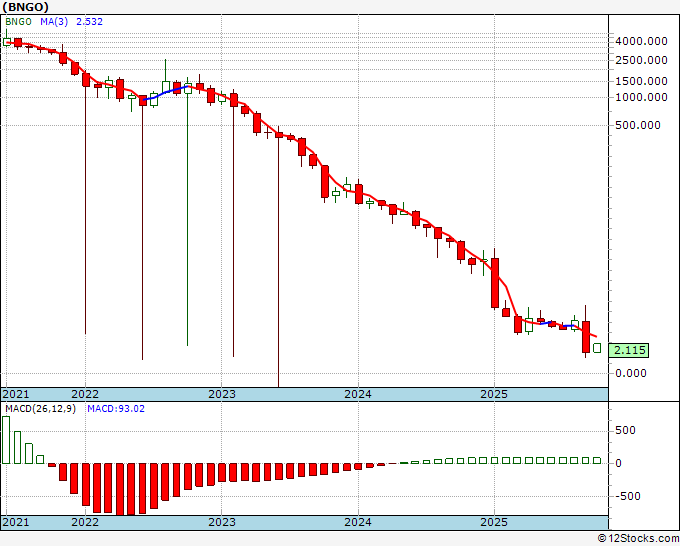
Task: Click 2025 on the MACD panel timeline
Action: click(494, 522)
